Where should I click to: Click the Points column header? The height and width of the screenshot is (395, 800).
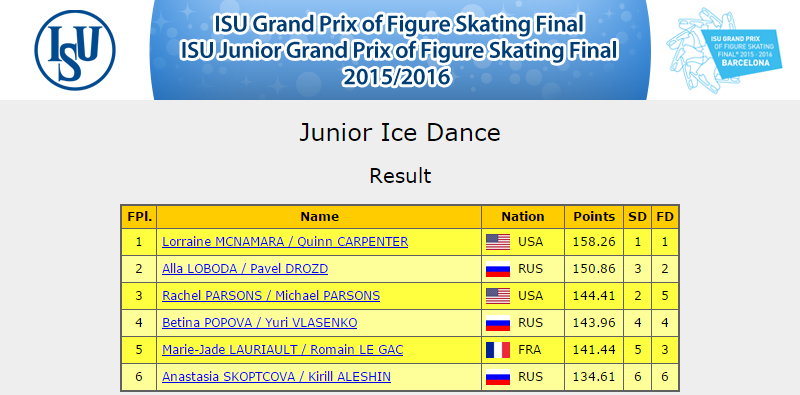tap(594, 217)
